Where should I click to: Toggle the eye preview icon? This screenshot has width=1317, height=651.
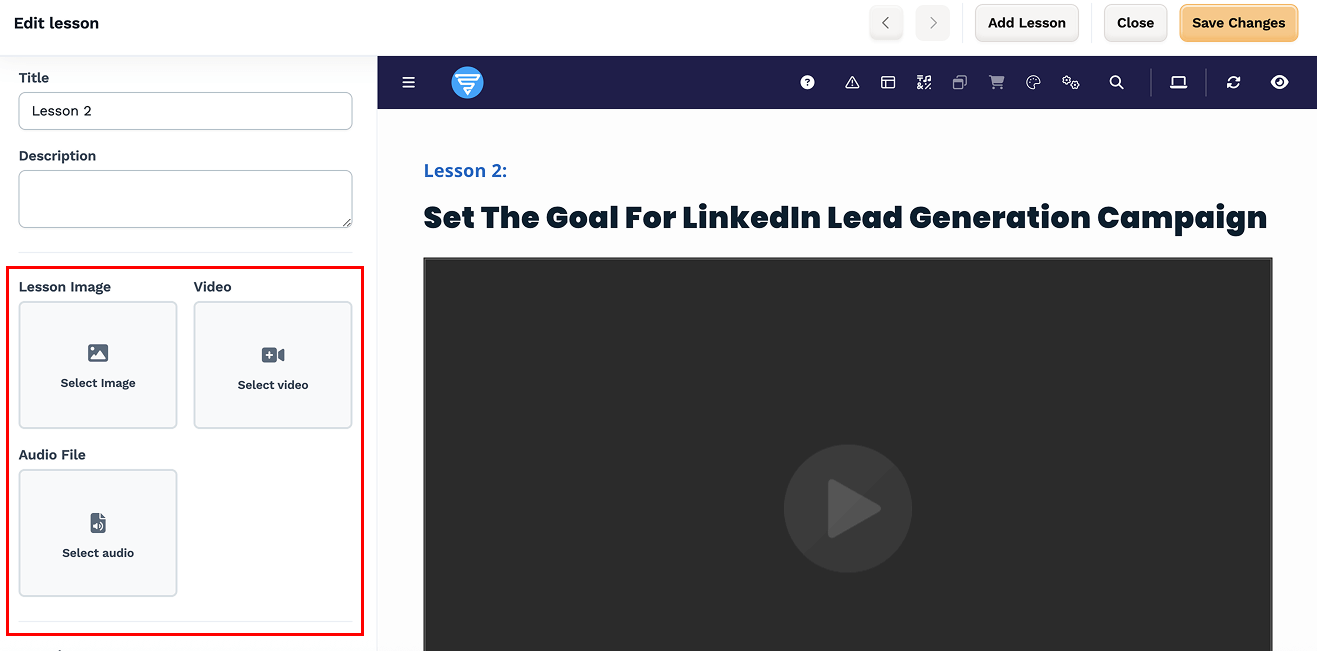coord(1279,82)
